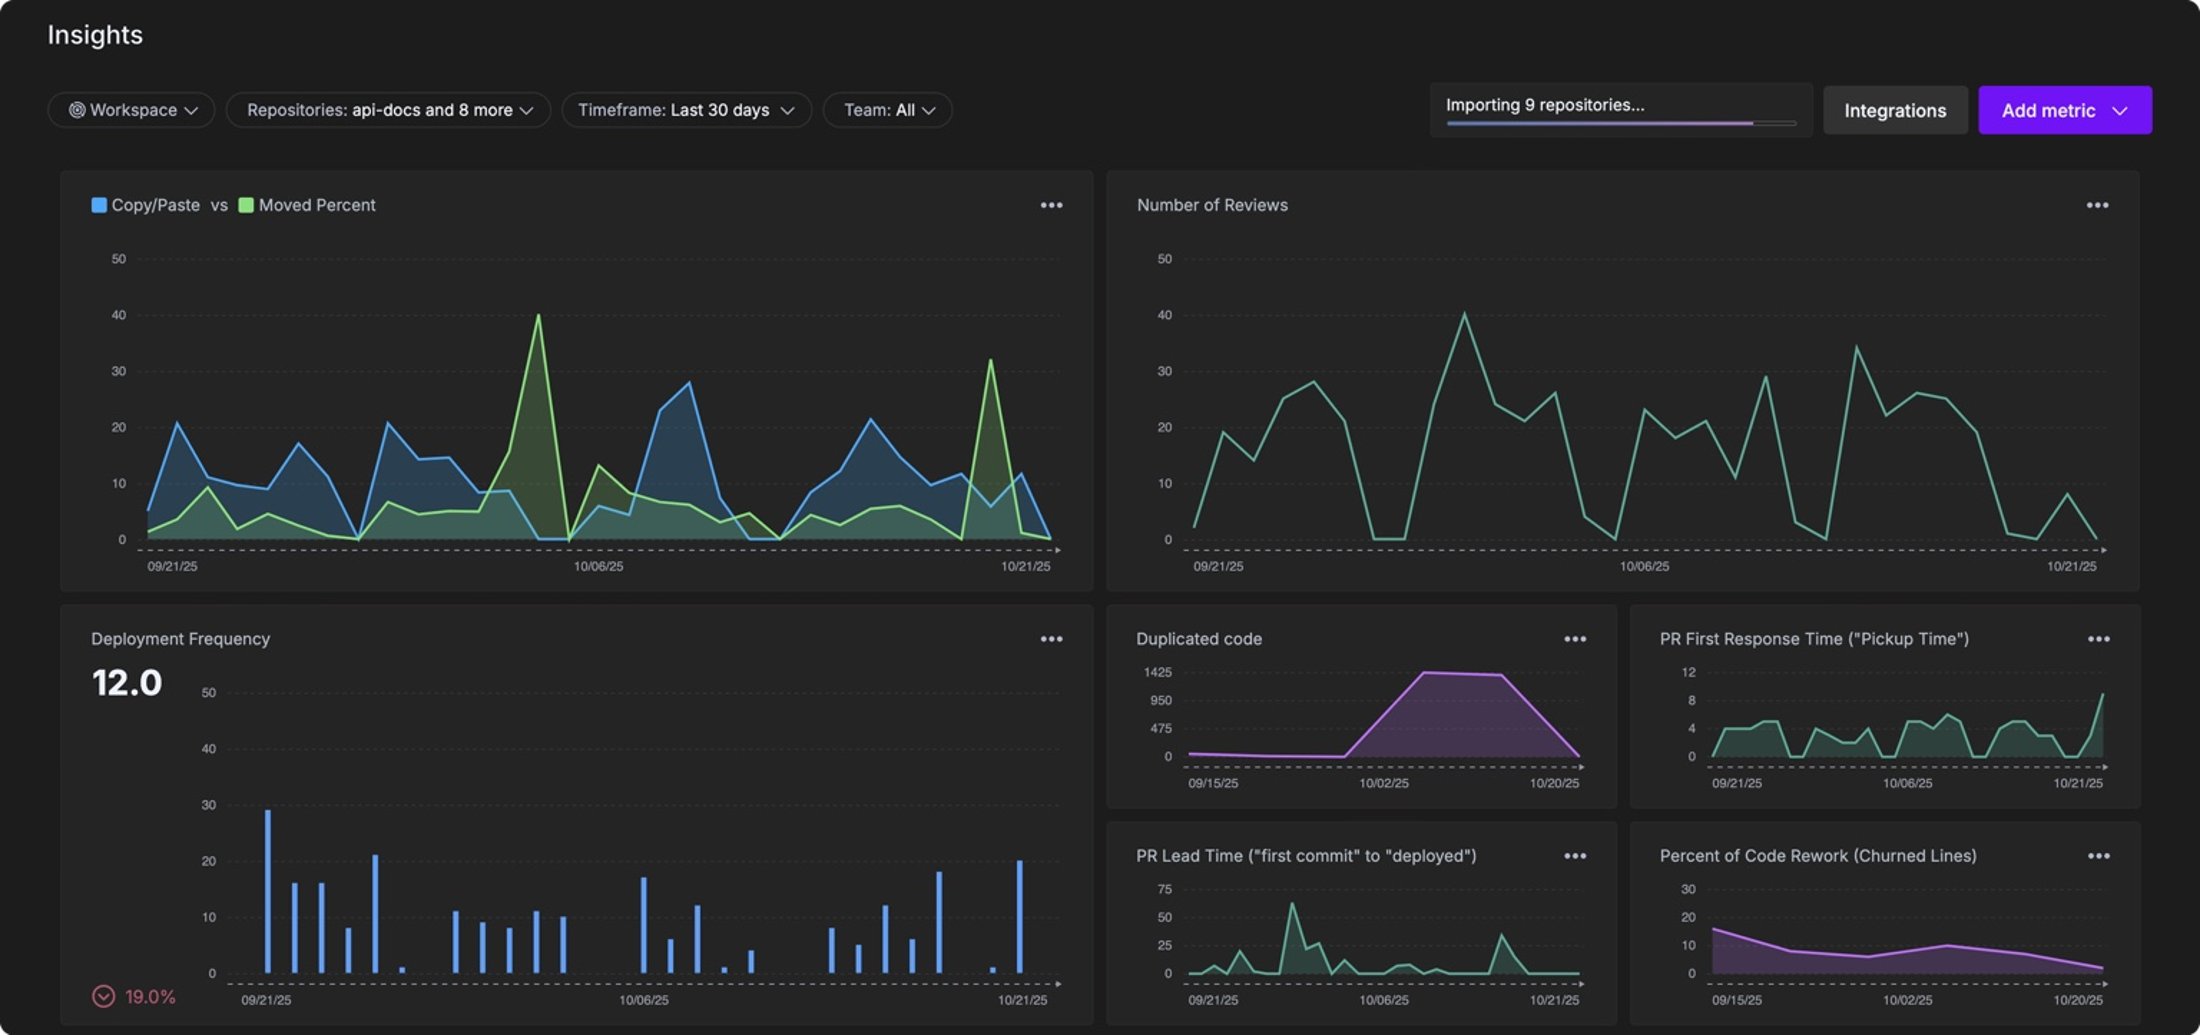Toggle the blue Copy/Paste legend series
Viewport: 2200px width, 1035px height.
coord(99,205)
